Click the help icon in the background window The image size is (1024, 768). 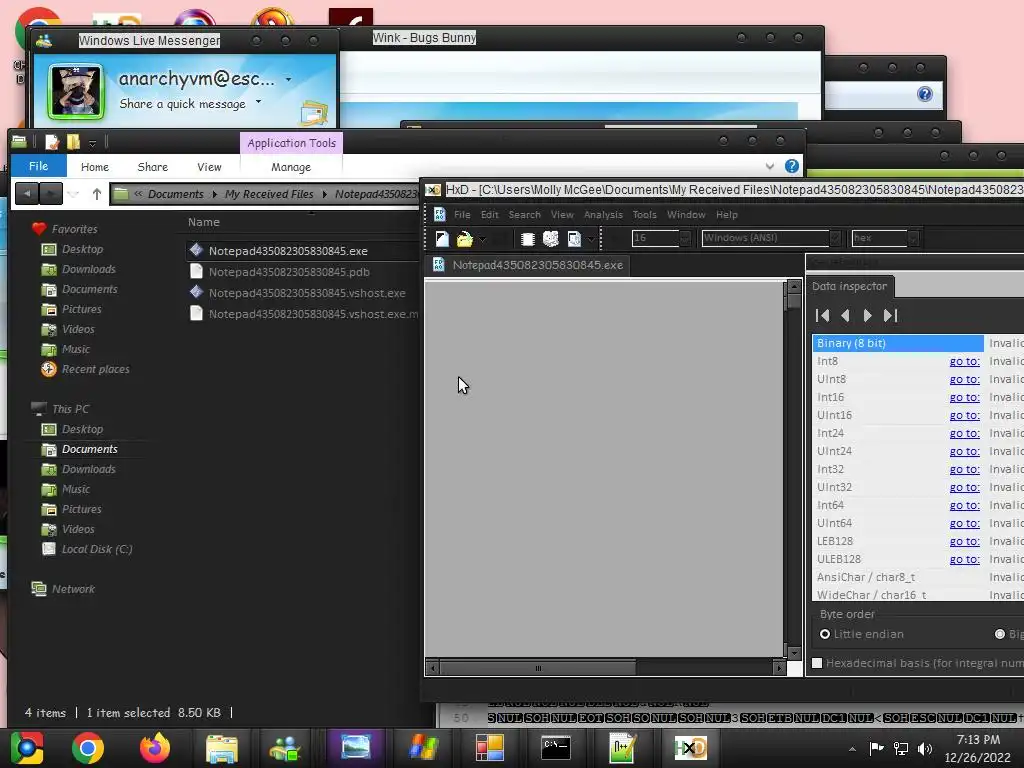pyautogui.click(x=925, y=94)
